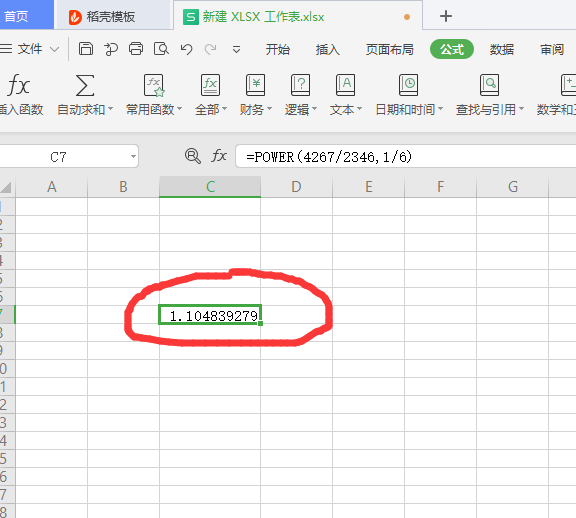The image size is (576, 518).
Task: Expand the 文件 menu chevron
Action: point(54,49)
